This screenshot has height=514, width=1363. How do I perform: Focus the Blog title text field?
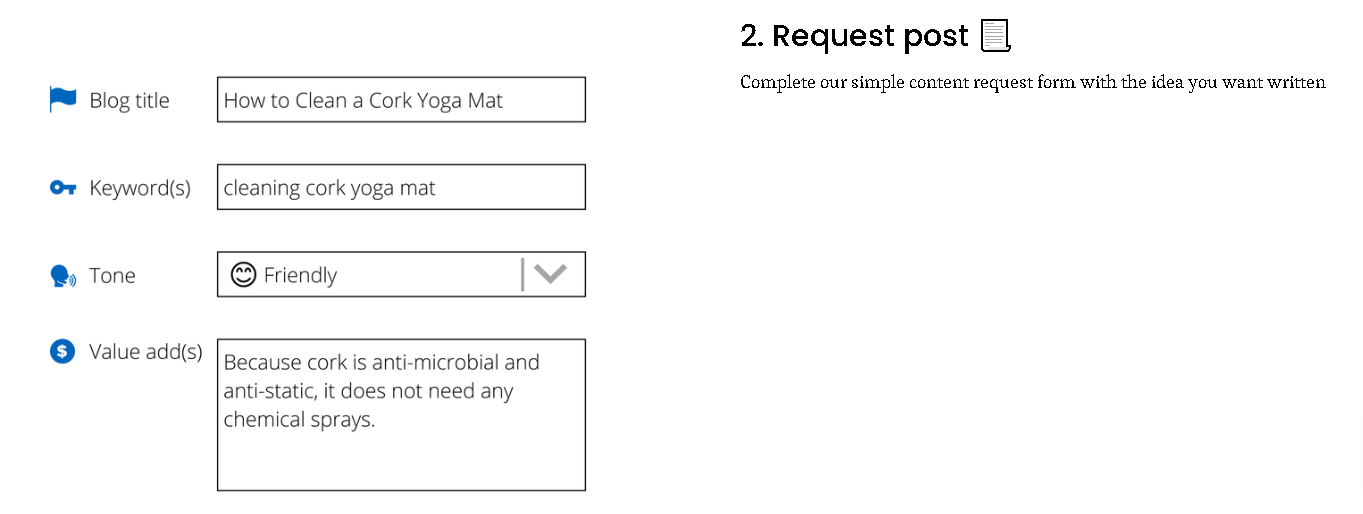tap(401, 100)
